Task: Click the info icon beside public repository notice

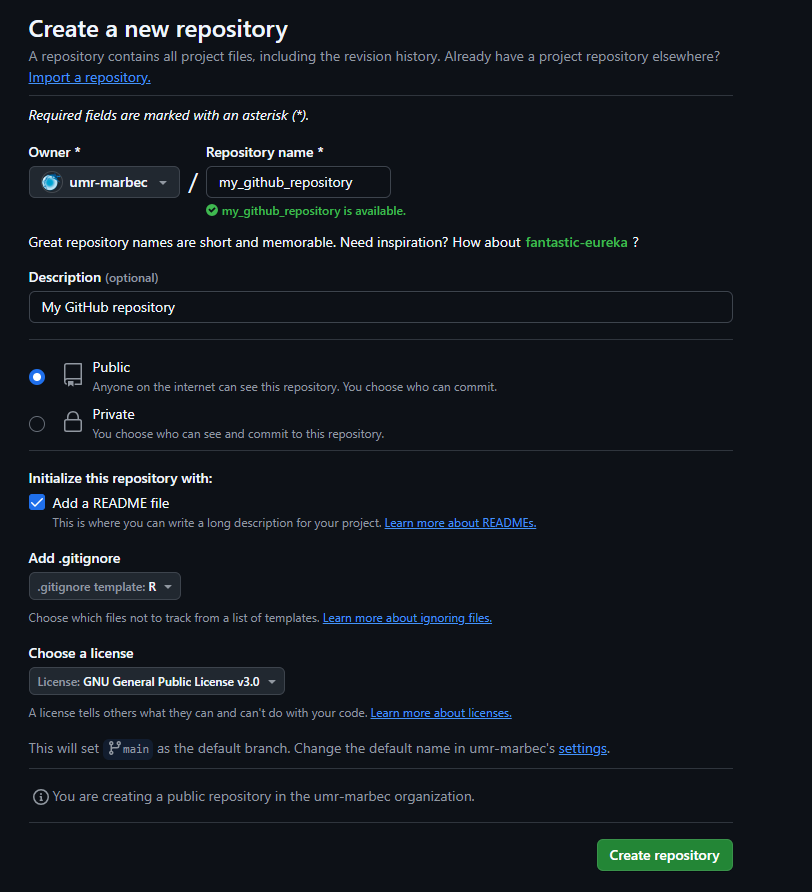Action: (x=41, y=797)
